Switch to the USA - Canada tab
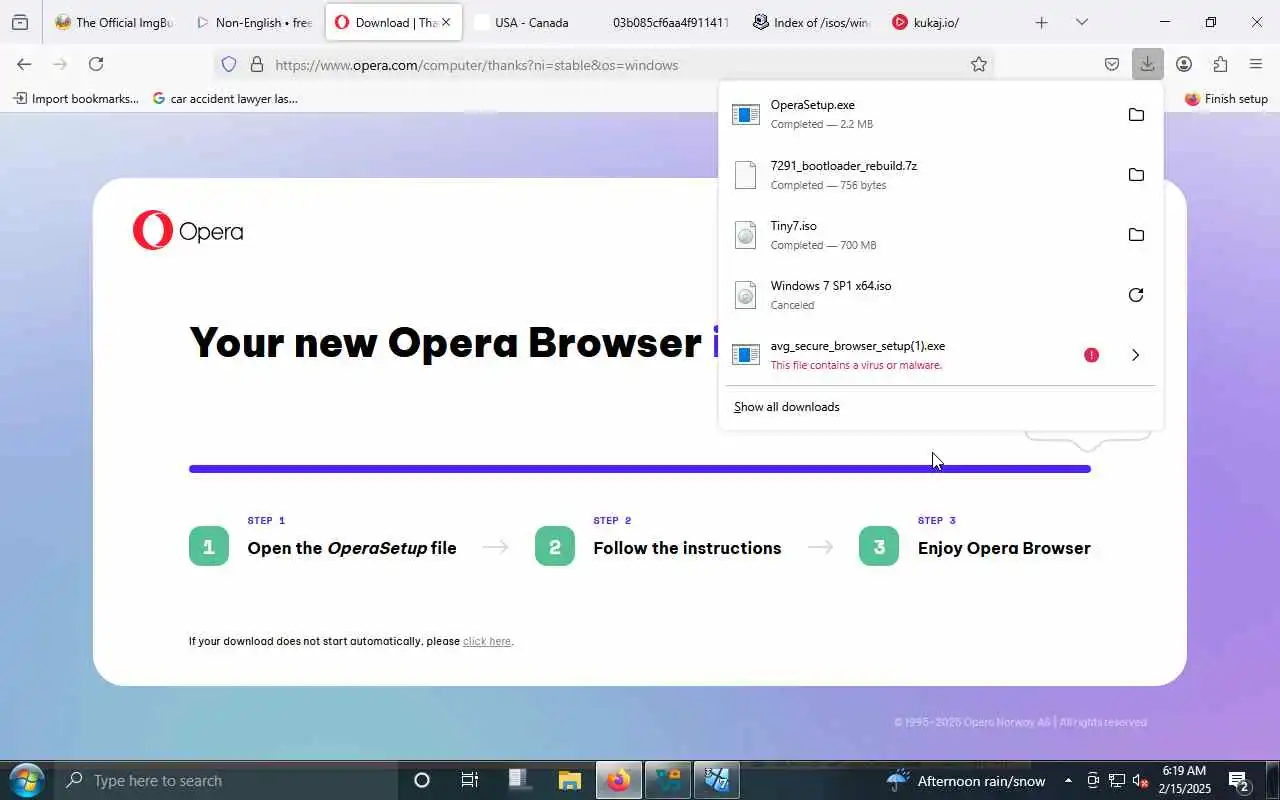The width and height of the screenshot is (1280, 800). pos(531,22)
